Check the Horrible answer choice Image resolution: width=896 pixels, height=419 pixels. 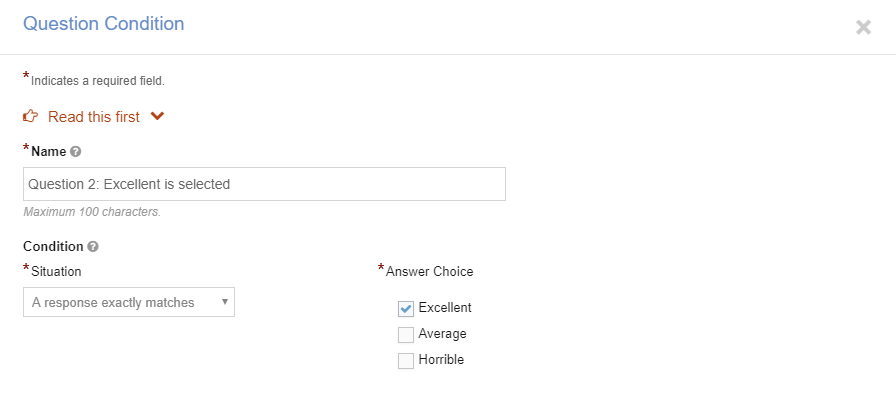point(406,361)
